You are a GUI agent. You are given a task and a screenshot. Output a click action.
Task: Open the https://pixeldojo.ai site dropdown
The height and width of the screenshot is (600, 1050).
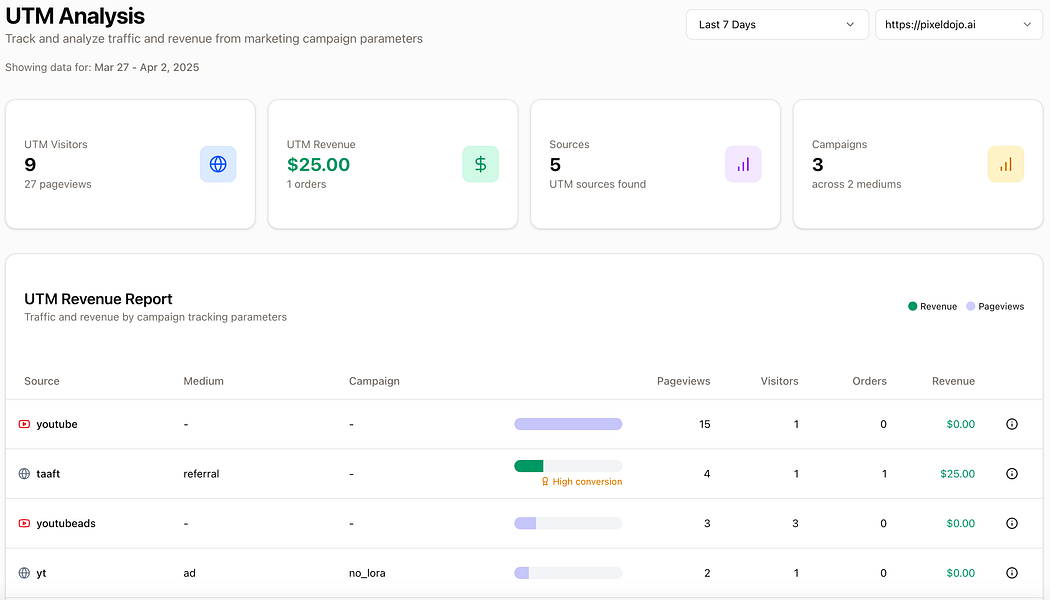[958, 25]
